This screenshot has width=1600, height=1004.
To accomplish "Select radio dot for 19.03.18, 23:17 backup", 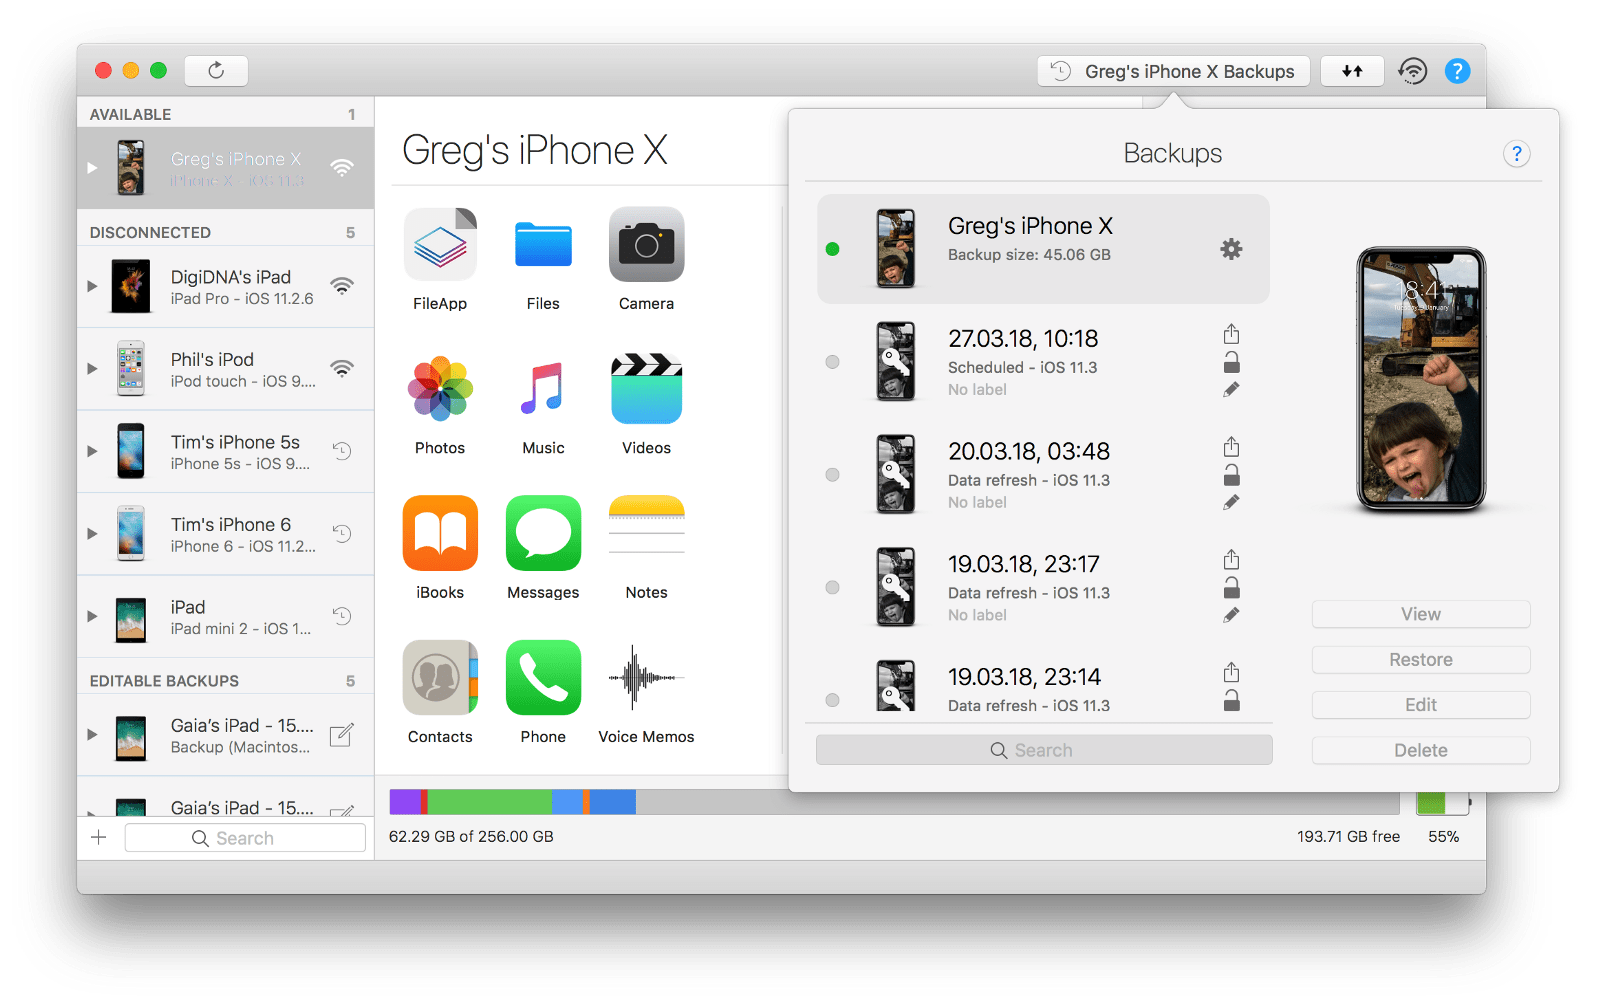I will [832, 588].
